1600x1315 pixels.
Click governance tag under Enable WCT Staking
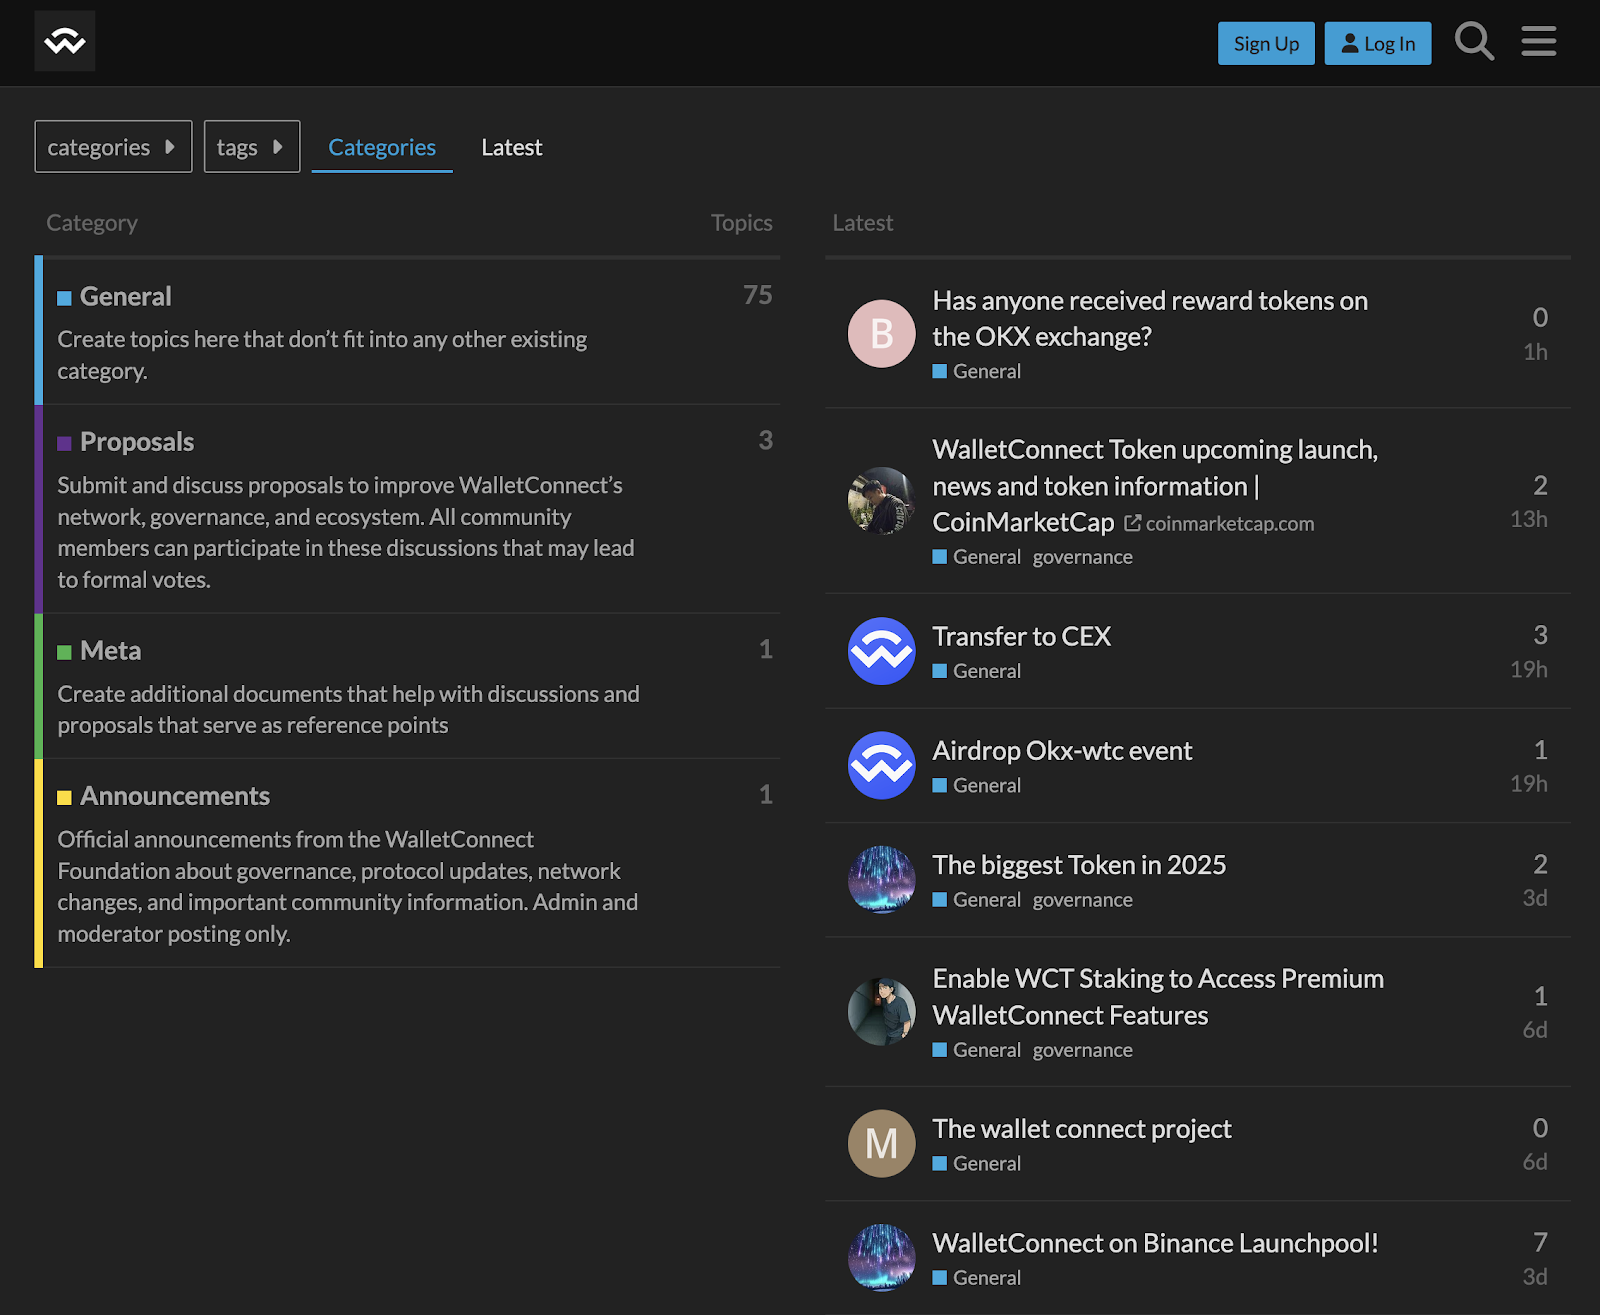point(1082,1050)
